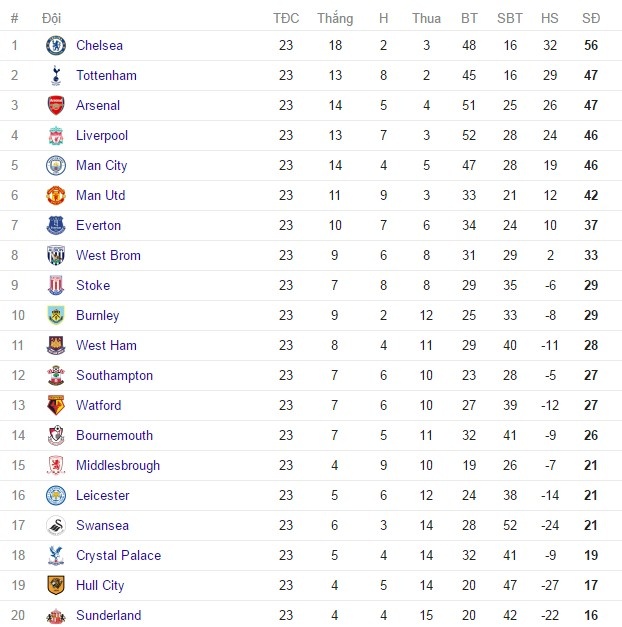622x627 pixels.
Task: Open the Middlesbrough team link
Action: (x=117, y=465)
